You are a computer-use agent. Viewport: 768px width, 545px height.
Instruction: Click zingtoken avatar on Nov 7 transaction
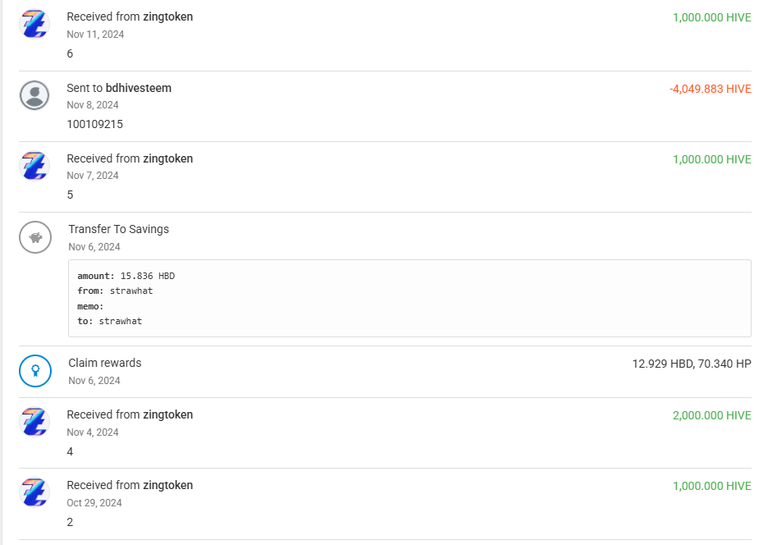click(34, 166)
